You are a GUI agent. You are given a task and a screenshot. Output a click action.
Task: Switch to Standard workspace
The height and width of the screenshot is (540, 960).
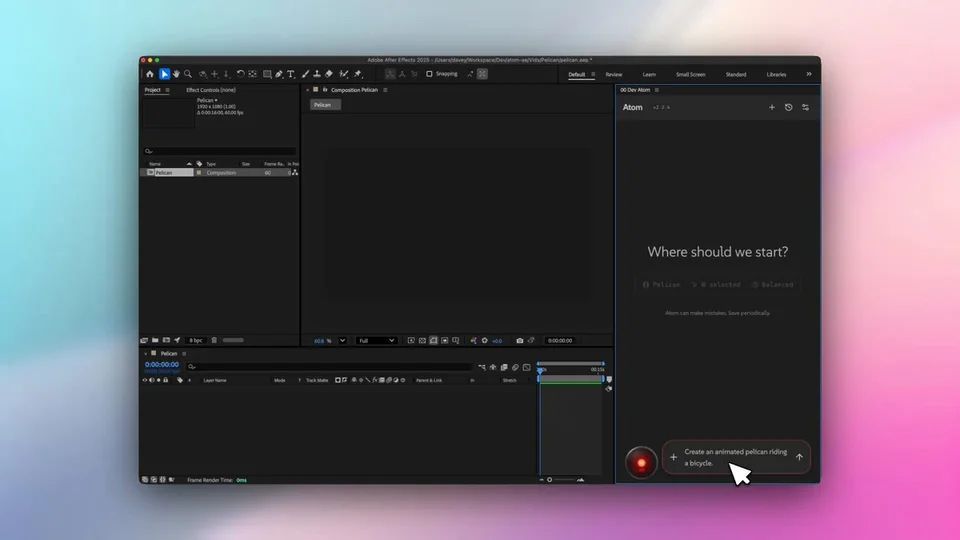(736, 75)
